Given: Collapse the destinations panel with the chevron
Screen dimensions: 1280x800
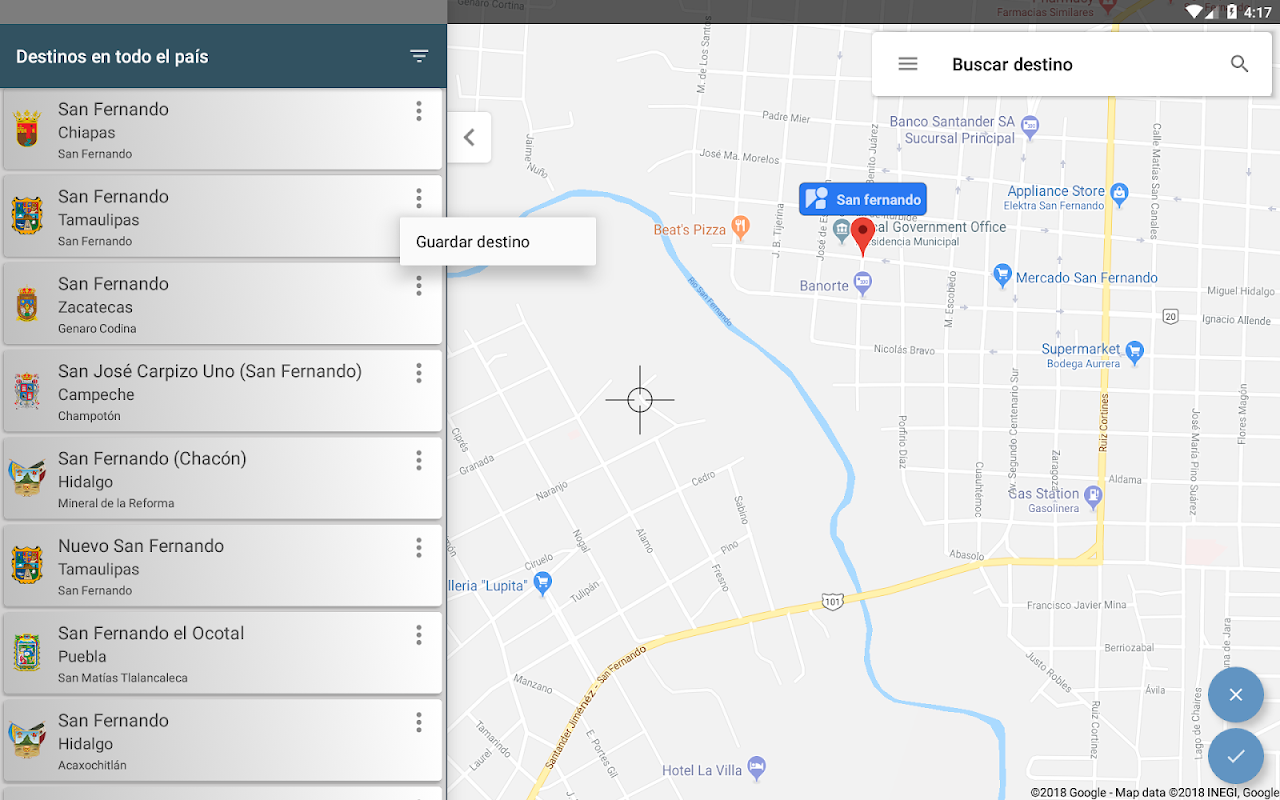Looking at the screenshot, I should (469, 138).
